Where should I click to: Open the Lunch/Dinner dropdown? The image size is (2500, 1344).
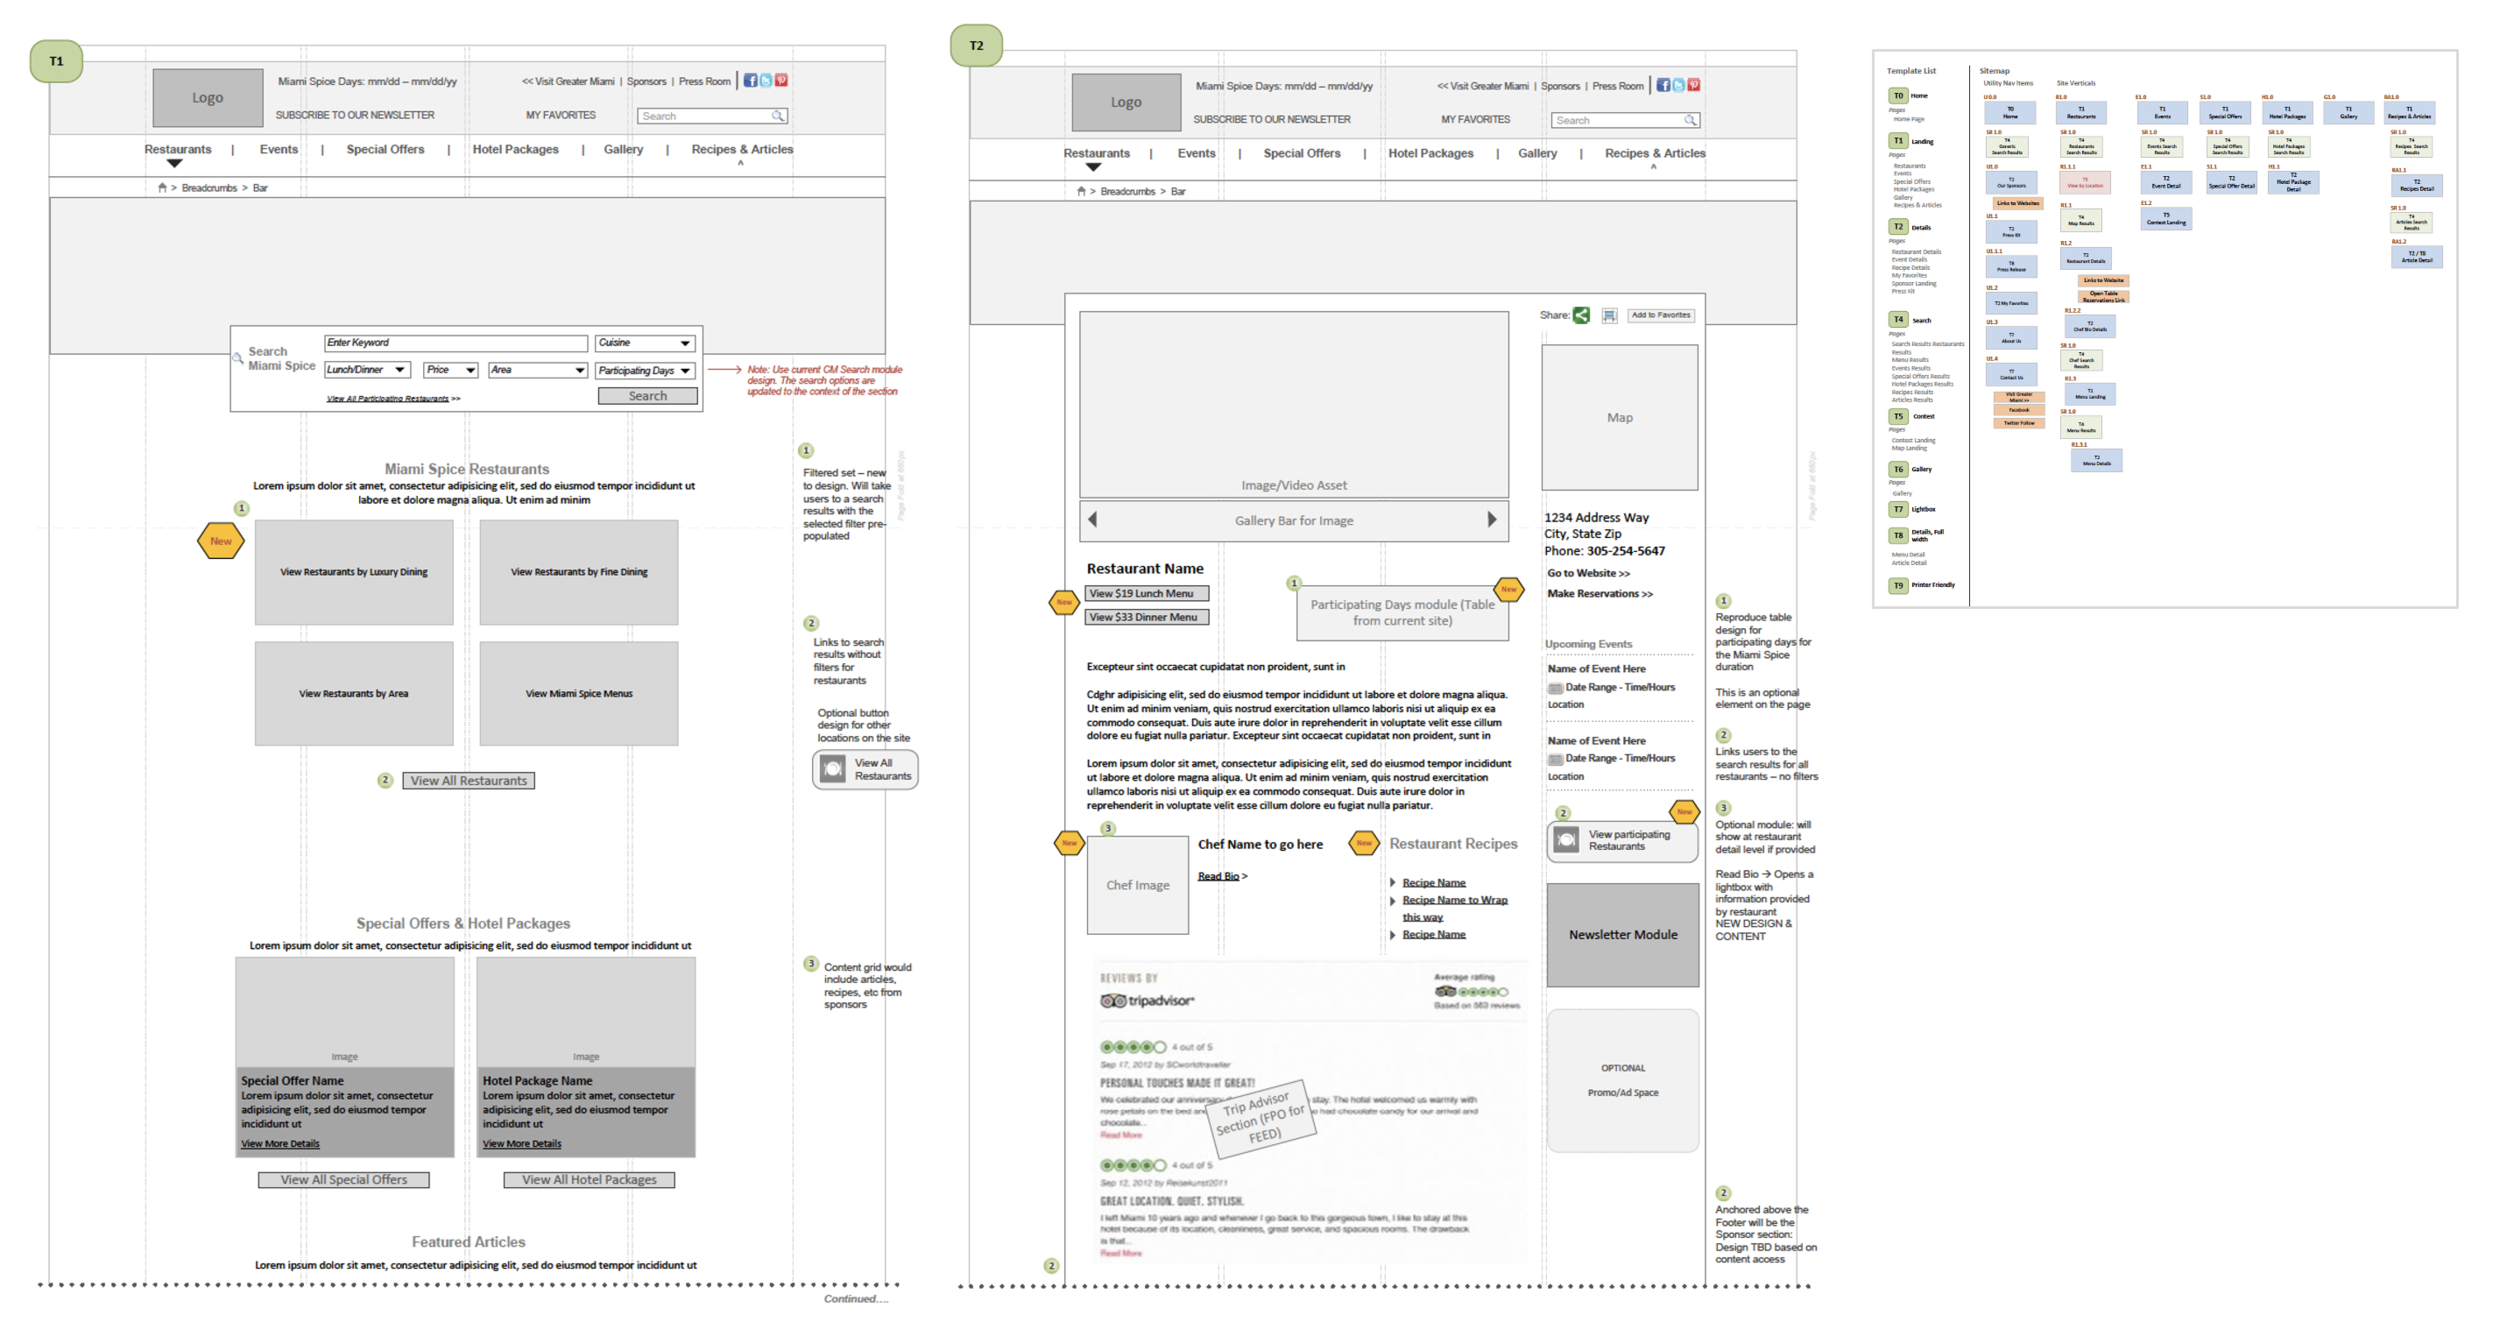tap(366, 370)
